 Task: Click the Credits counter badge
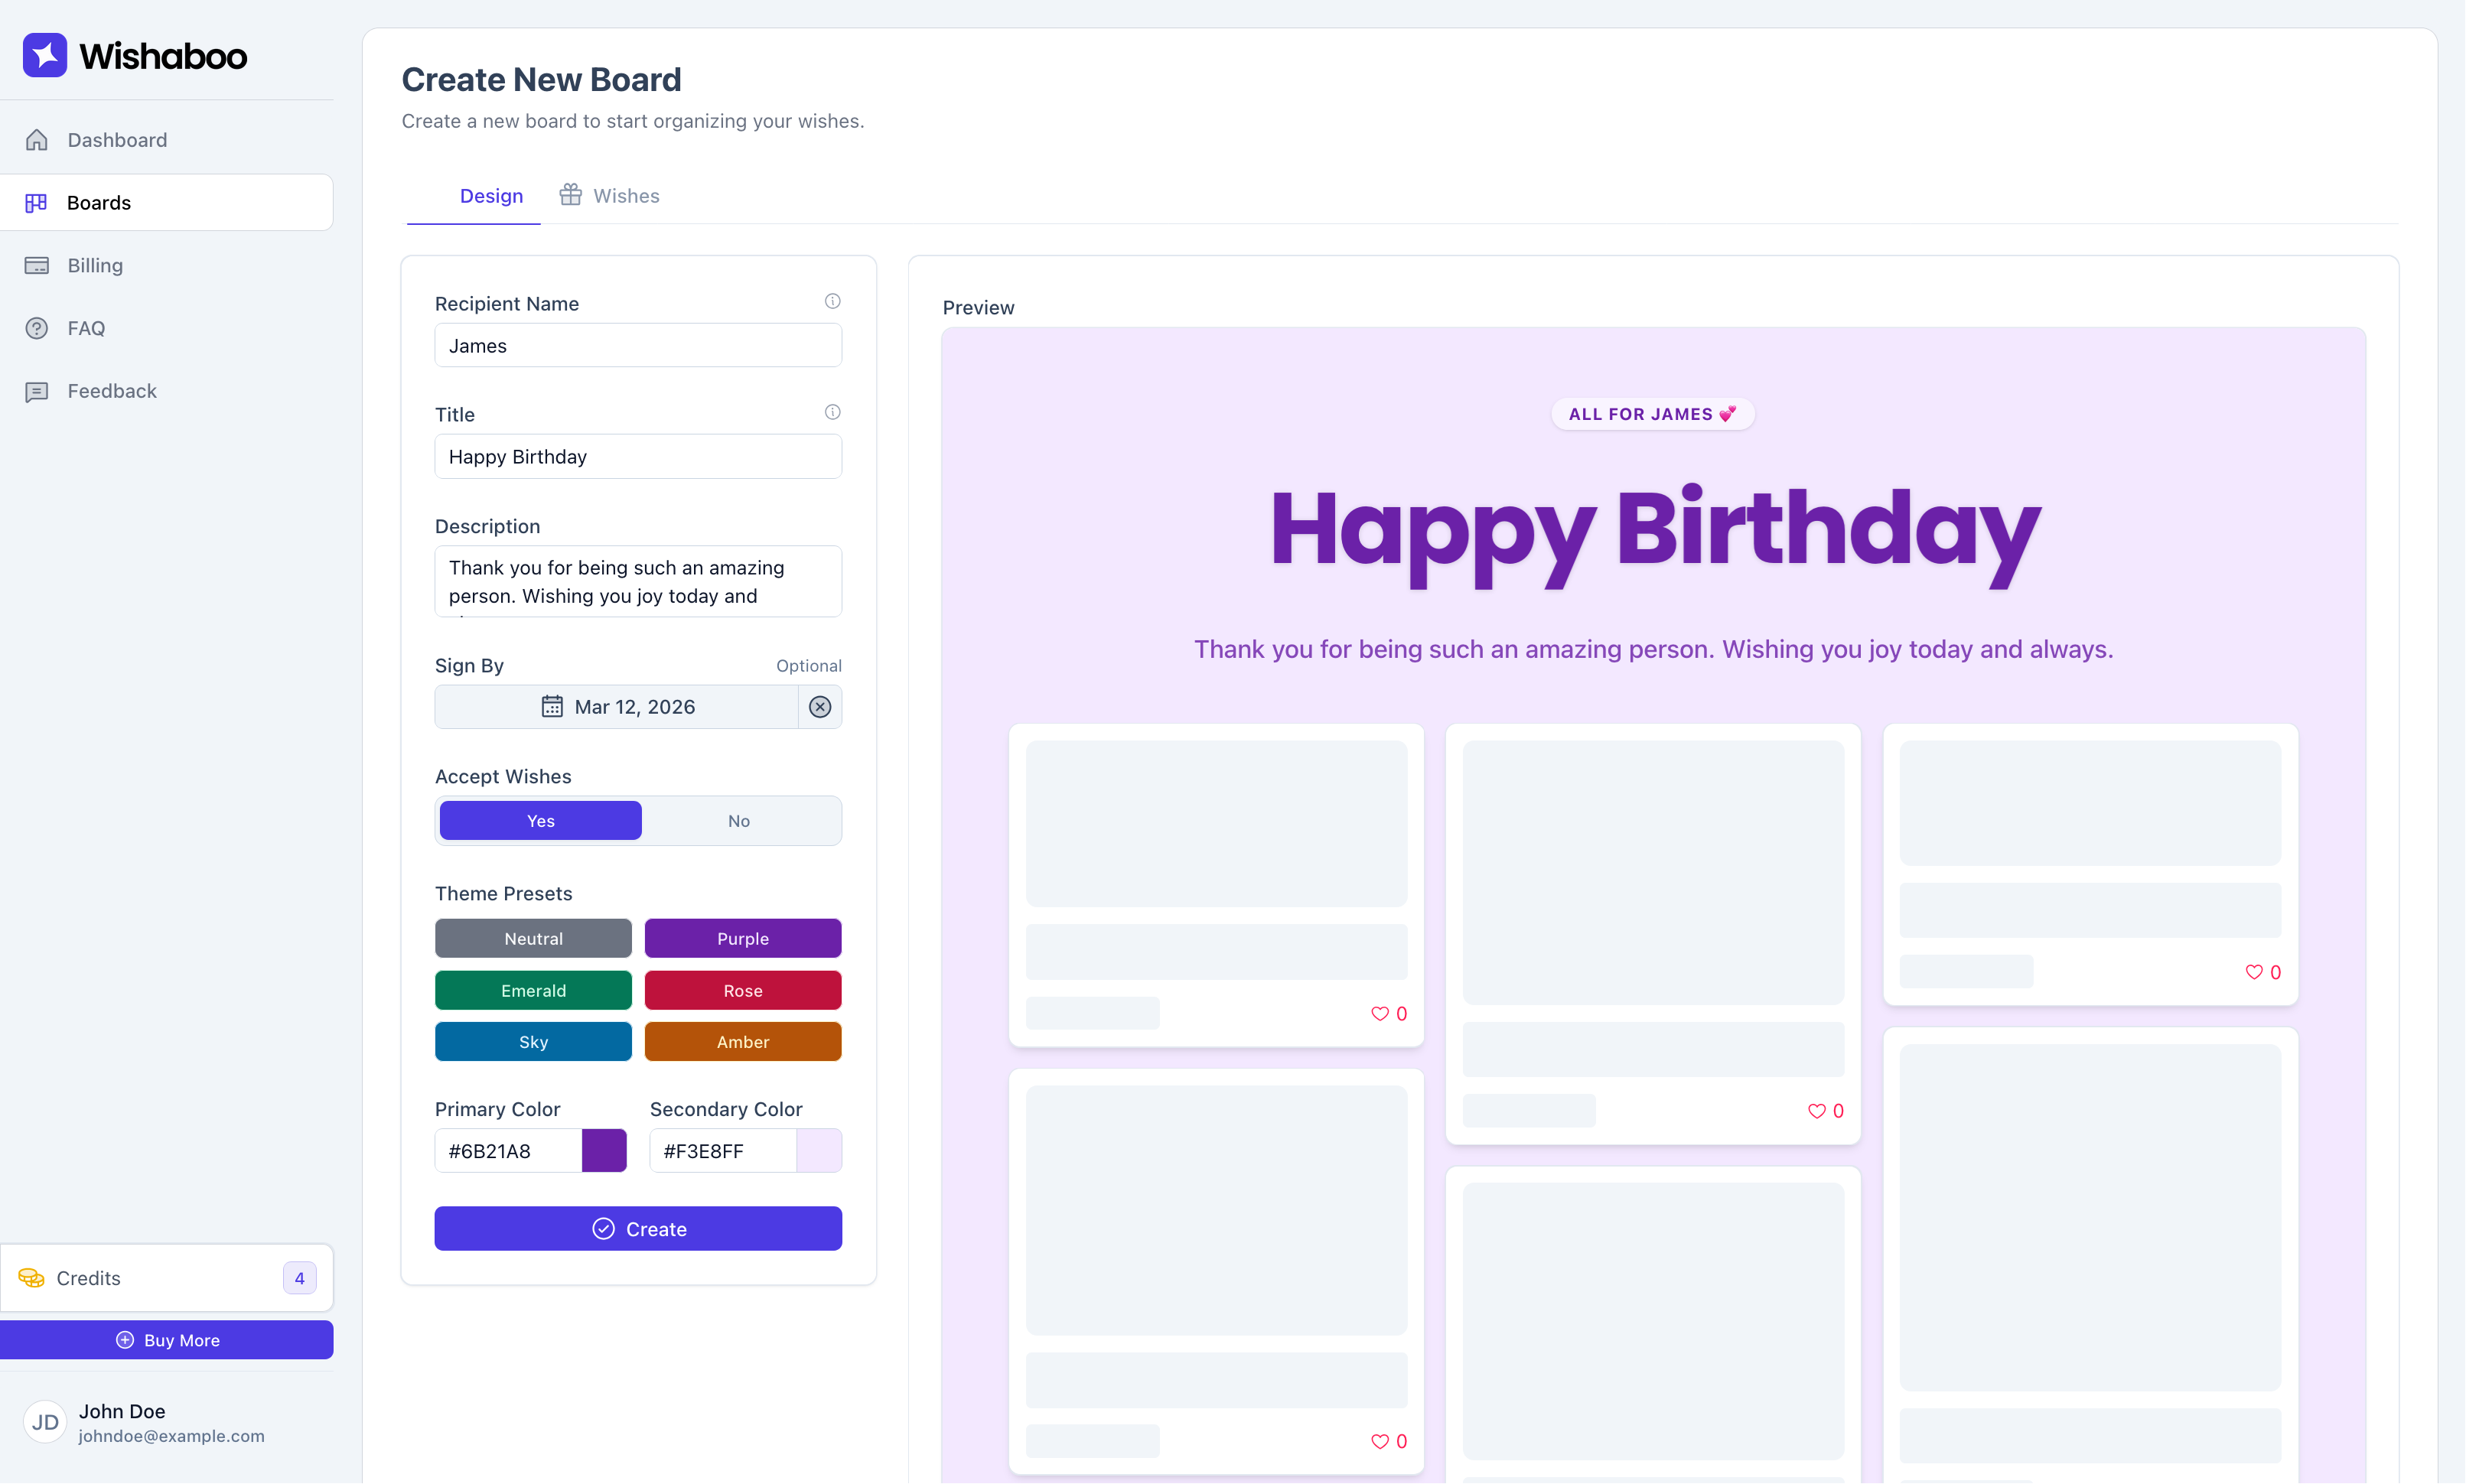click(300, 1277)
